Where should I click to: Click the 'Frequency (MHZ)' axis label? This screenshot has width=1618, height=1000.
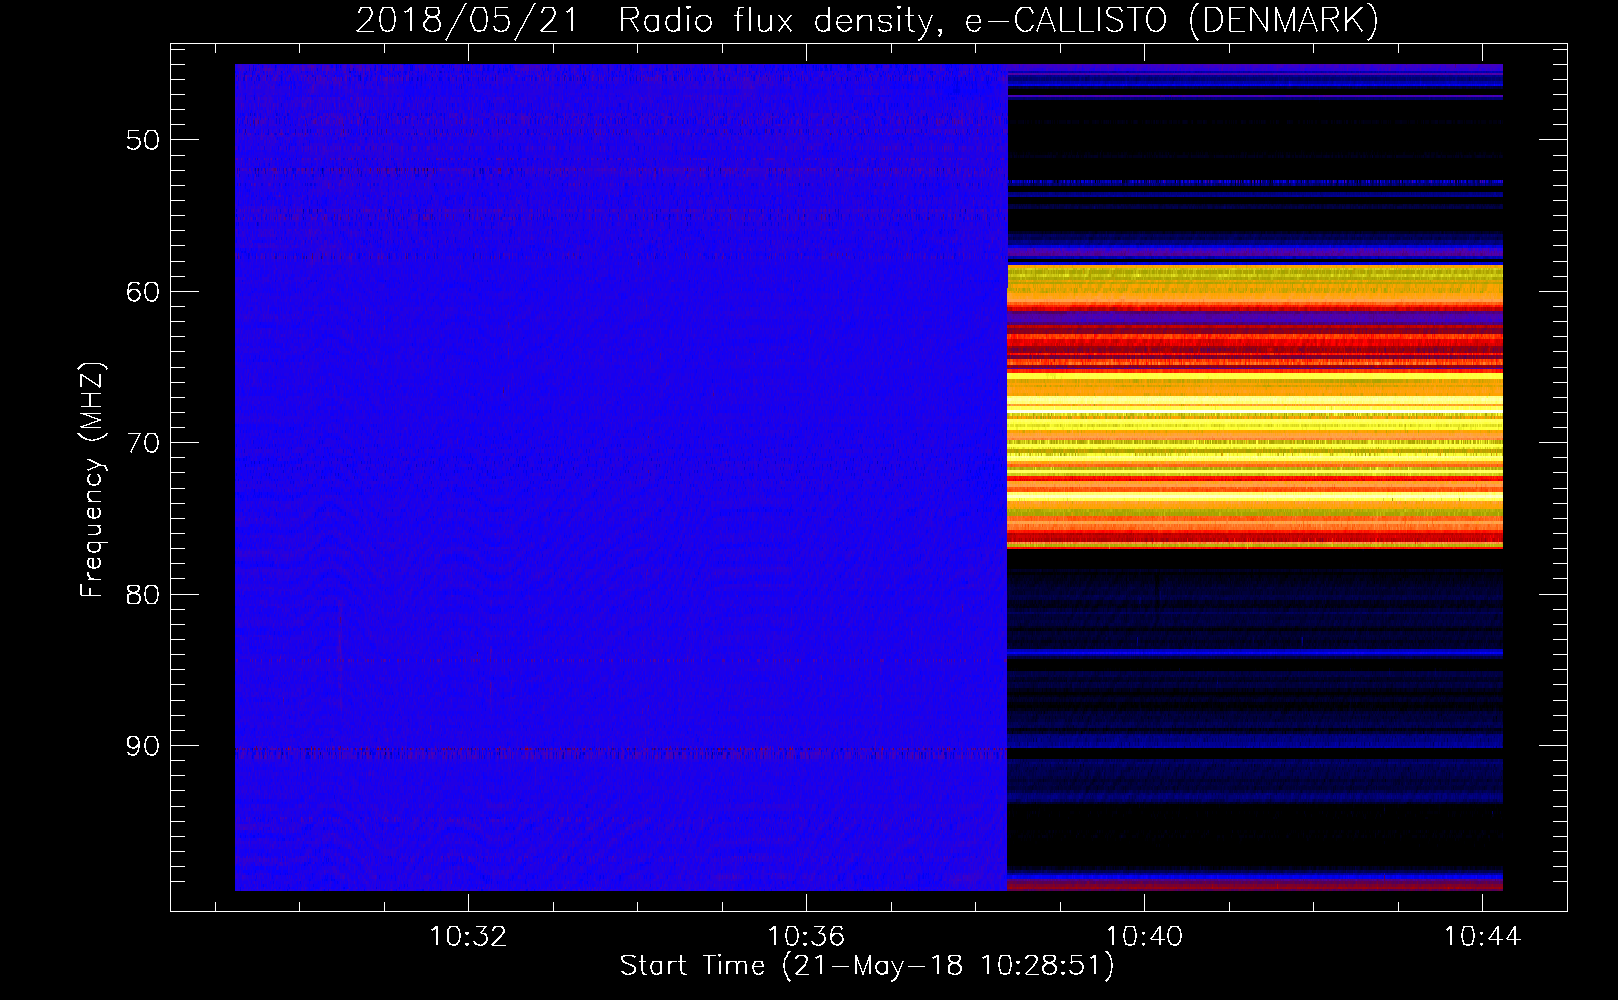point(91,479)
